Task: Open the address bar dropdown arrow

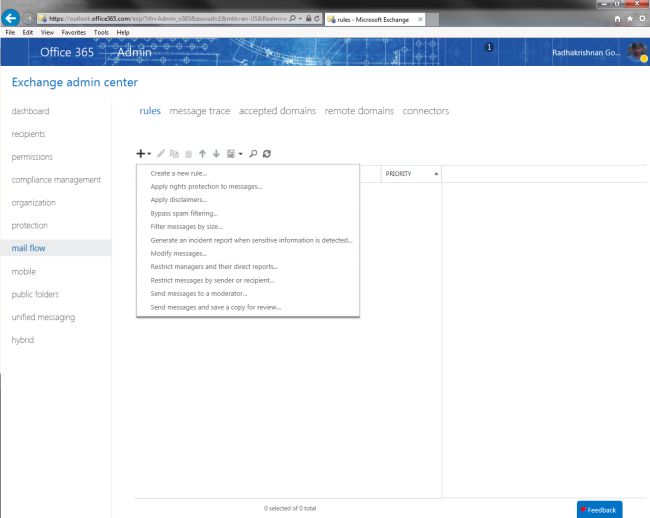Action: [301, 19]
